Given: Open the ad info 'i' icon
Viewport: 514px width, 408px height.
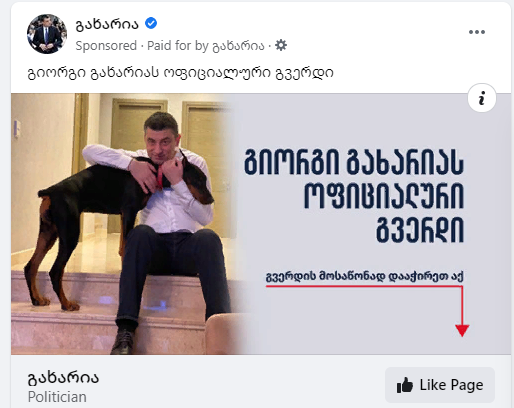Looking at the screenshot, I should [x=482, y=98].
